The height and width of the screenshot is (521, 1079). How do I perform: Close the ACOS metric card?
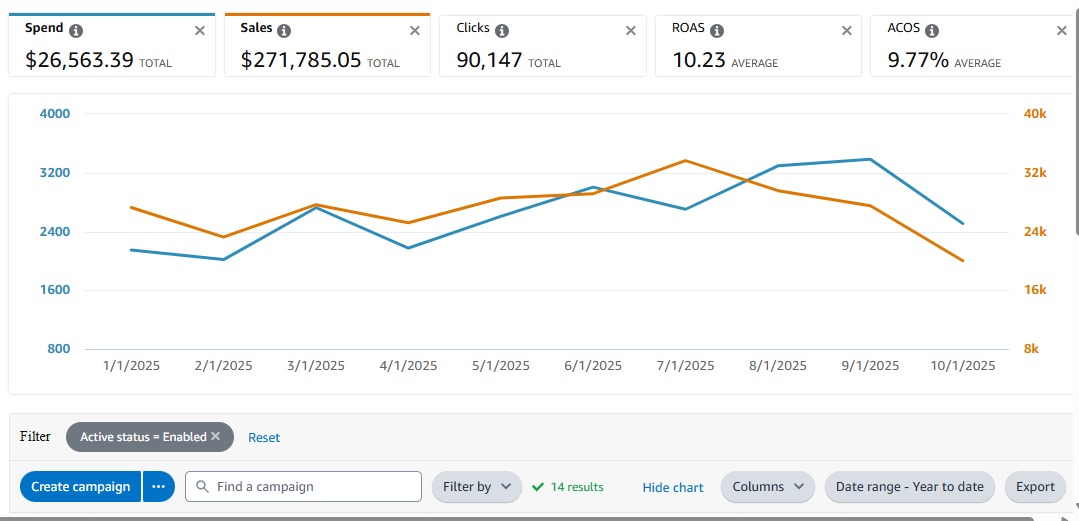click(x=1062, y=31)
